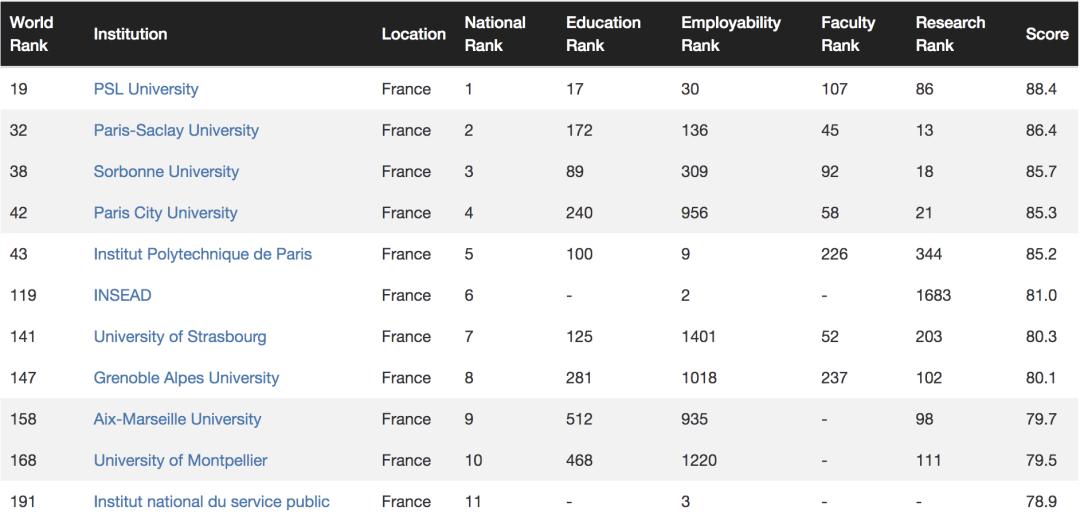
Task: Open University of Strasbourg link
Action: (180, 336)
